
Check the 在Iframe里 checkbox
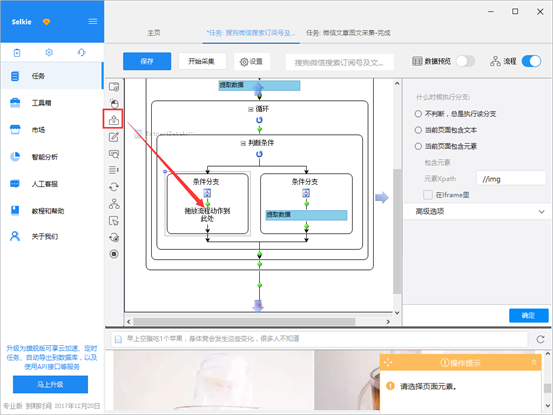[x=427, y=195]
